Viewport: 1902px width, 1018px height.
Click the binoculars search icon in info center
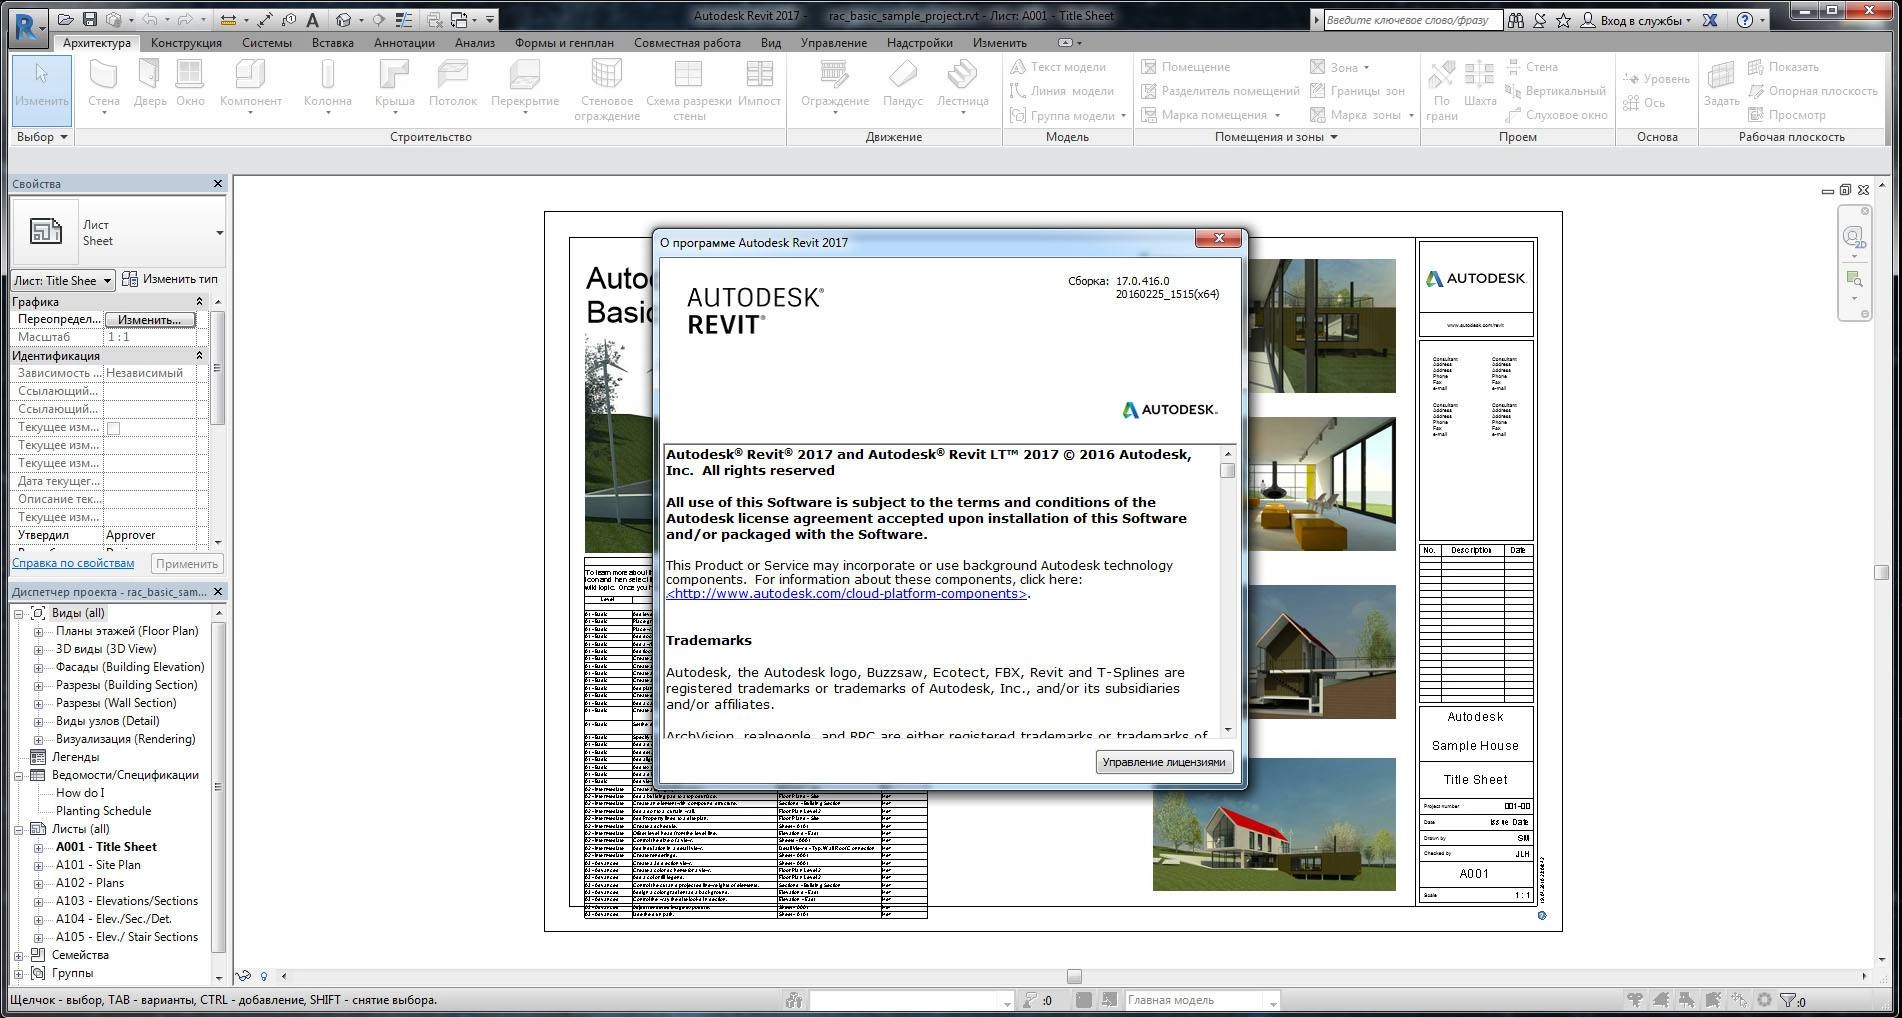coord(1515,19)
